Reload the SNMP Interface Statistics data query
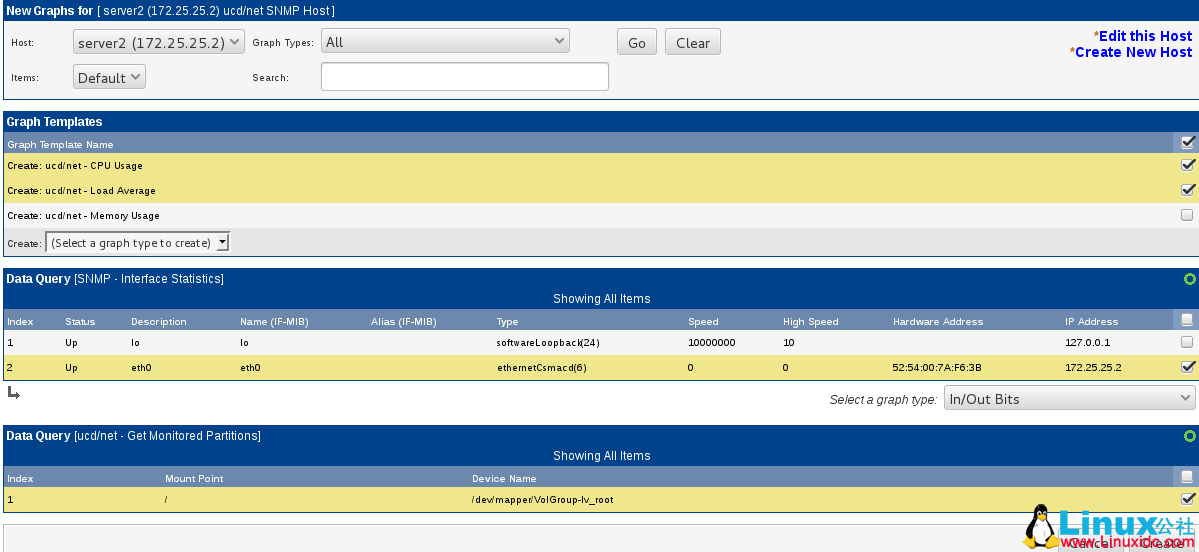The height and width of the screenshot is (552, 1199). pos(1189,279)
